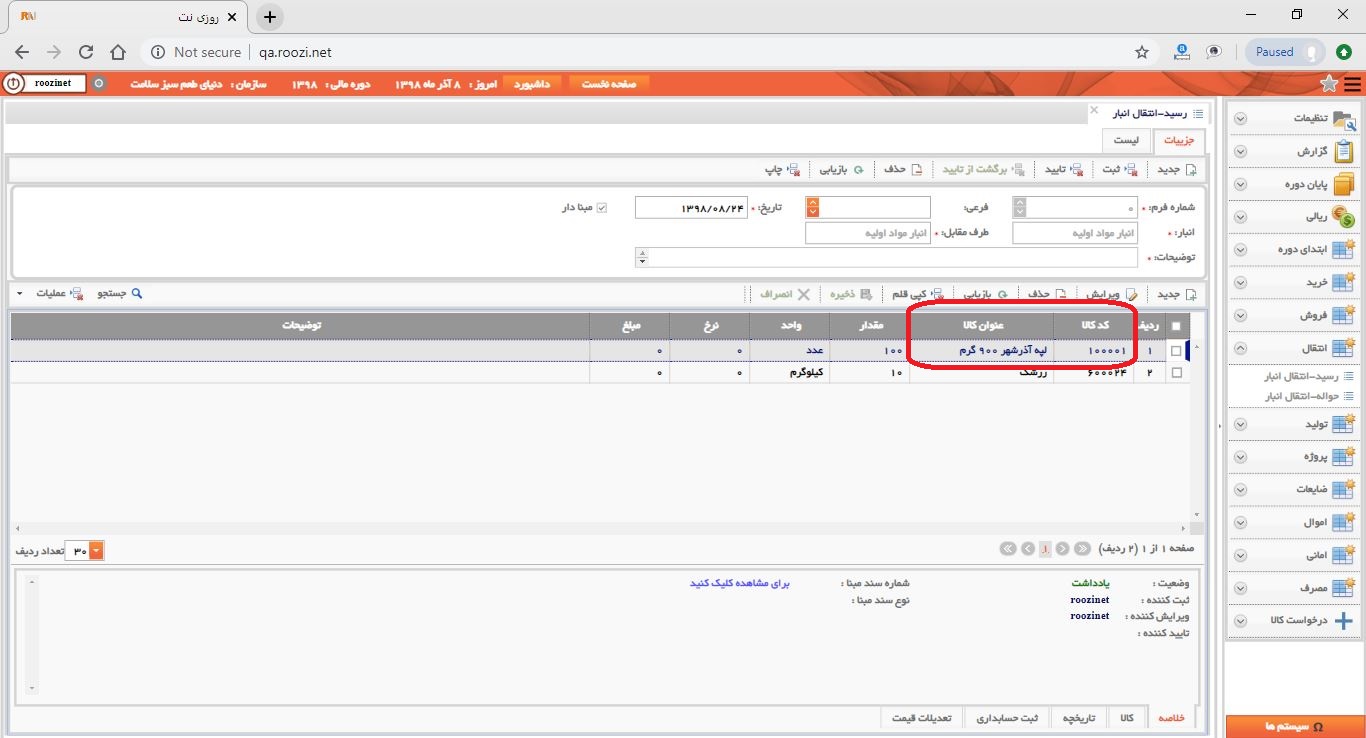Click the زرشک item title cell
Screen dimensions: 1366x738
pyautogui.click(x=981, y=373)
